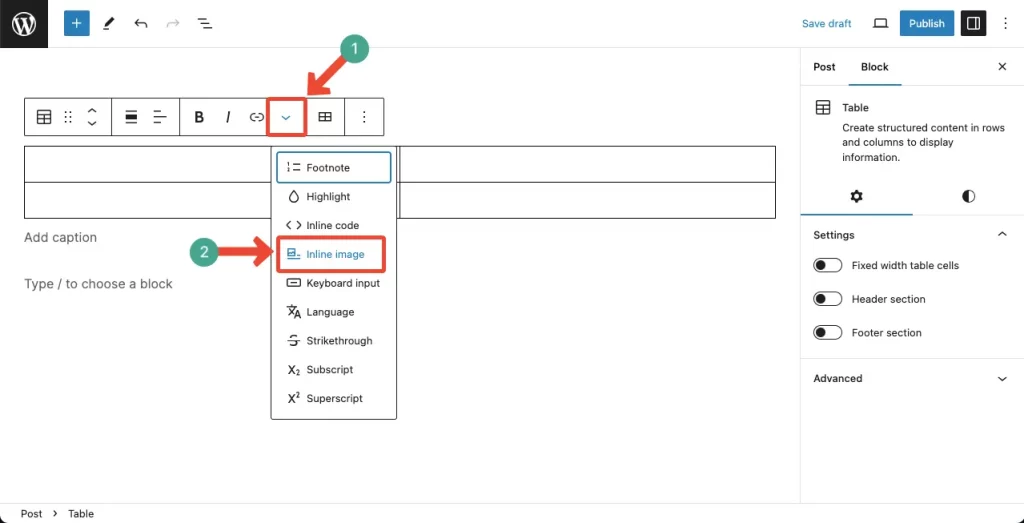Turn on the Header section toggle

point(827,299)
